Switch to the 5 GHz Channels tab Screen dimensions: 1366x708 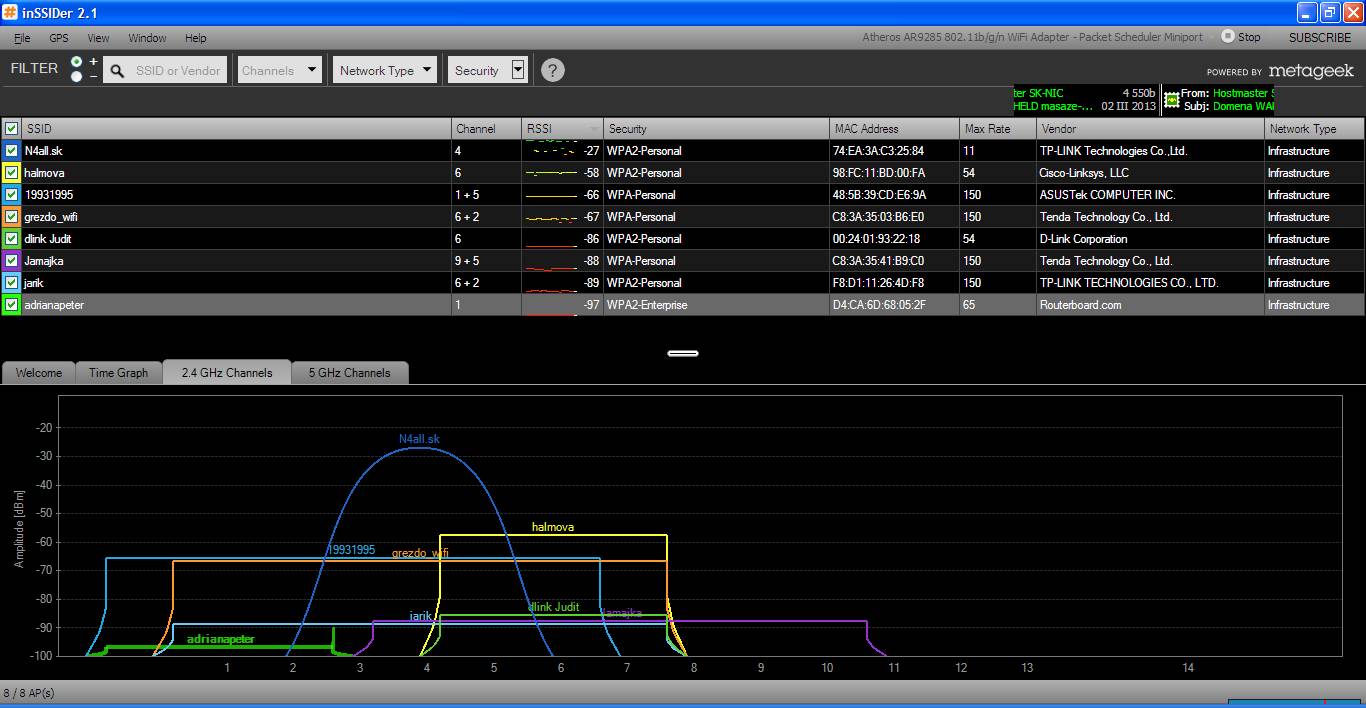tap(349, 373)
